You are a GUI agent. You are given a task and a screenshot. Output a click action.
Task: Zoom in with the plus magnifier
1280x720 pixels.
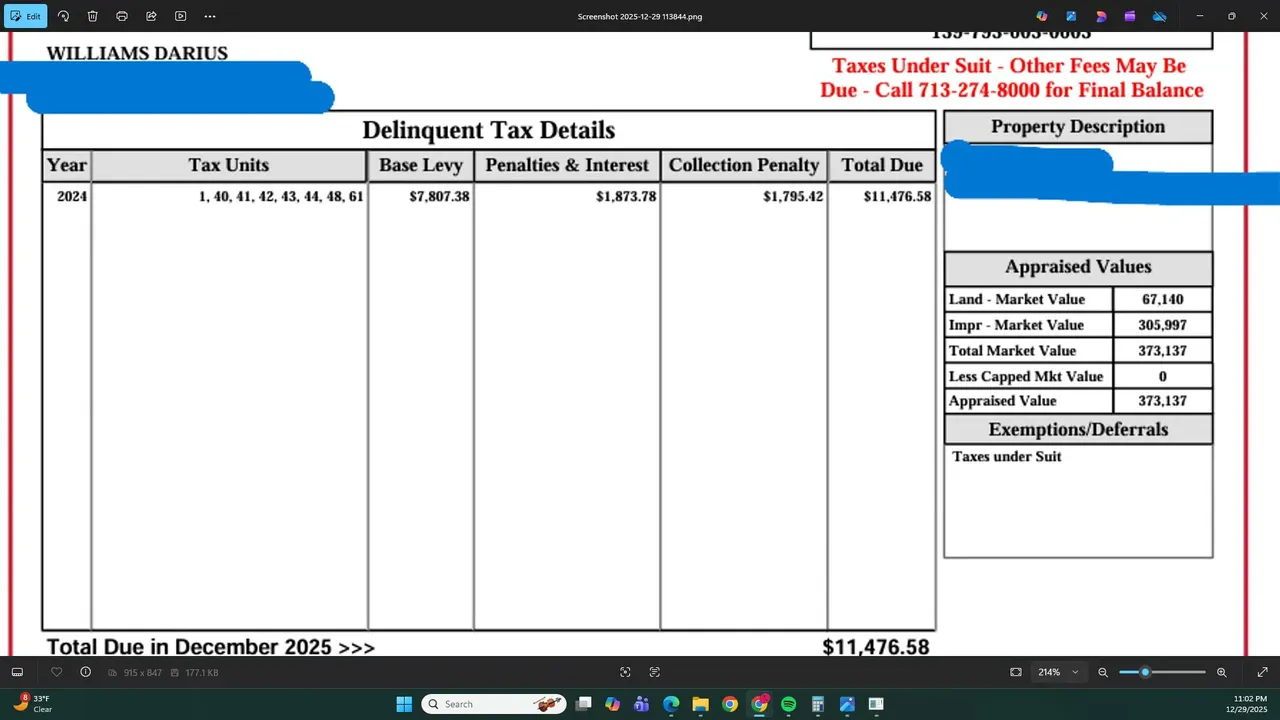[1222, 672]
